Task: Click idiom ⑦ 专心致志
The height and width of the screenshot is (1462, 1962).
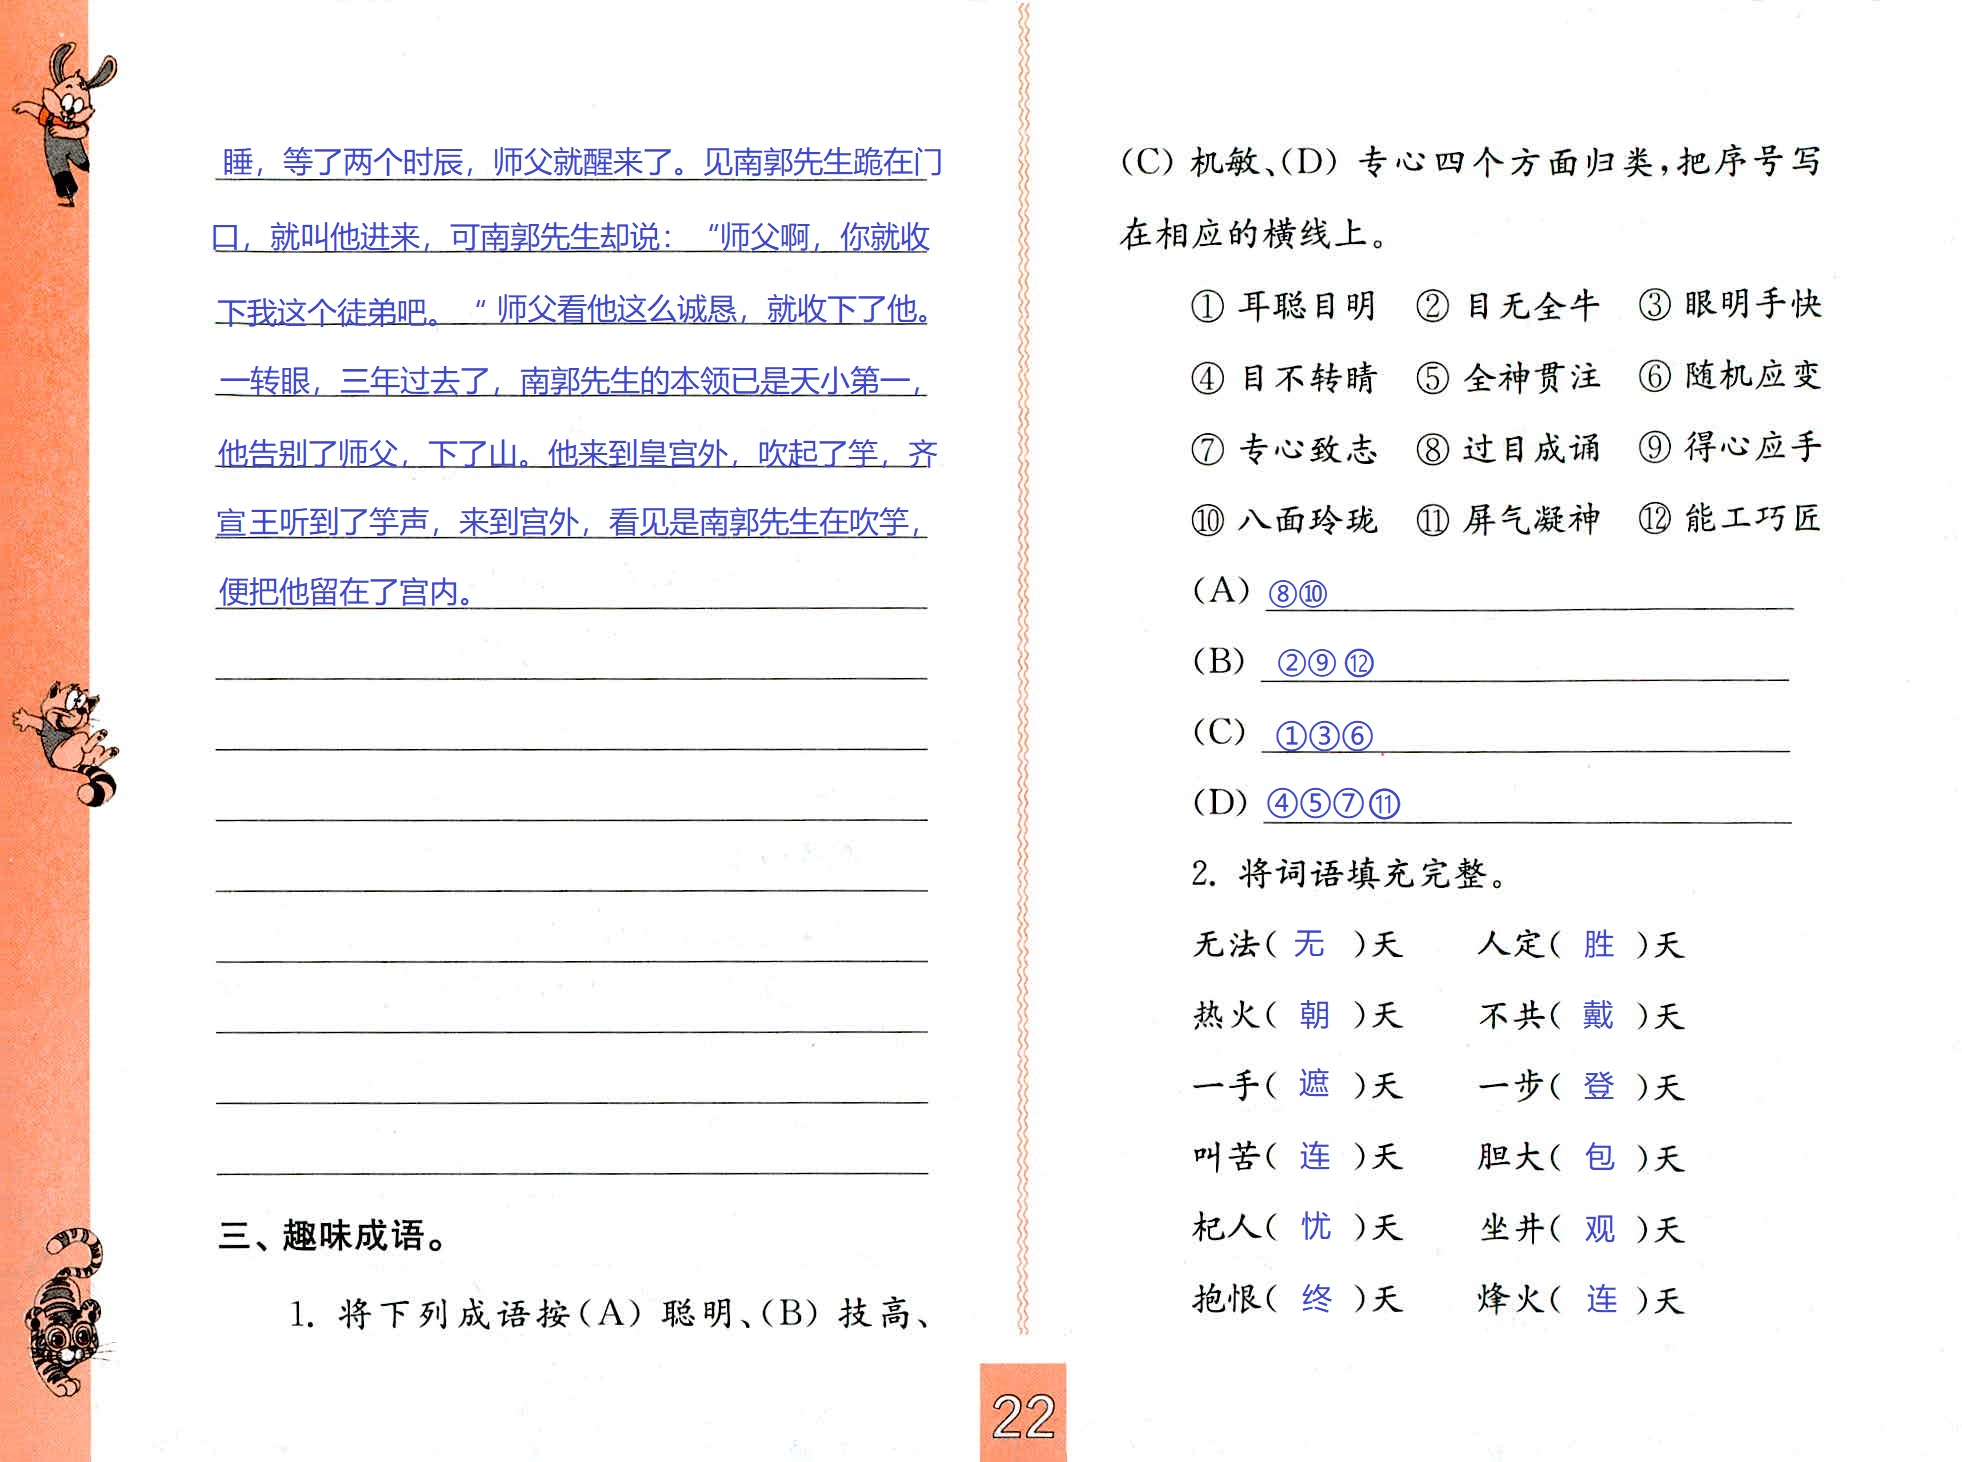Action: click(x=1284, y=449)
